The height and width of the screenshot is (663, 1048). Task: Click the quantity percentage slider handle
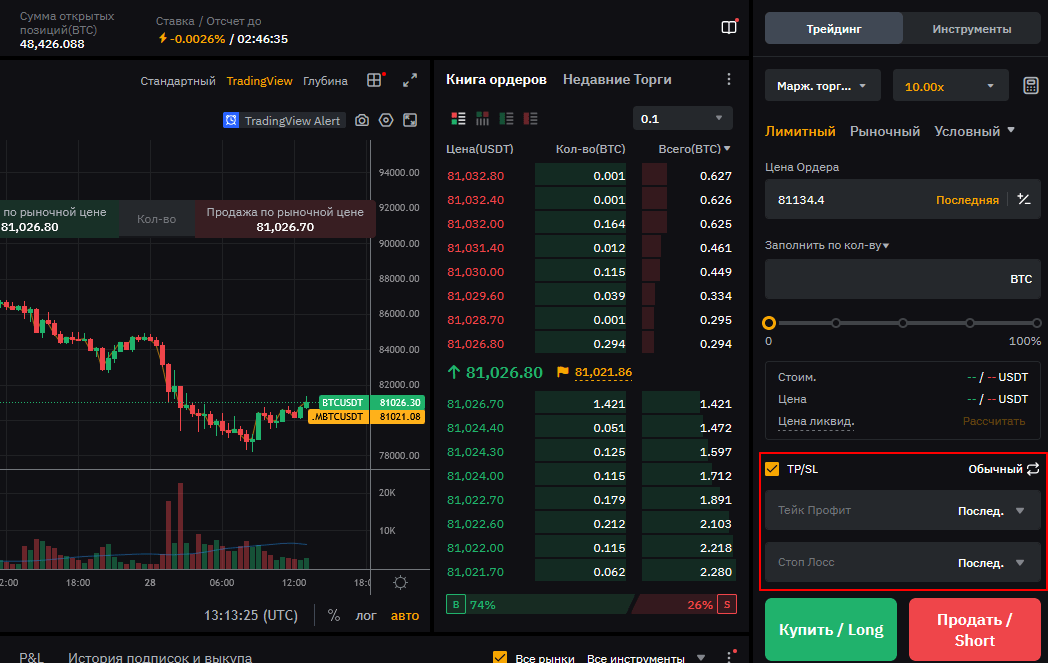click(x=769, y=323)
